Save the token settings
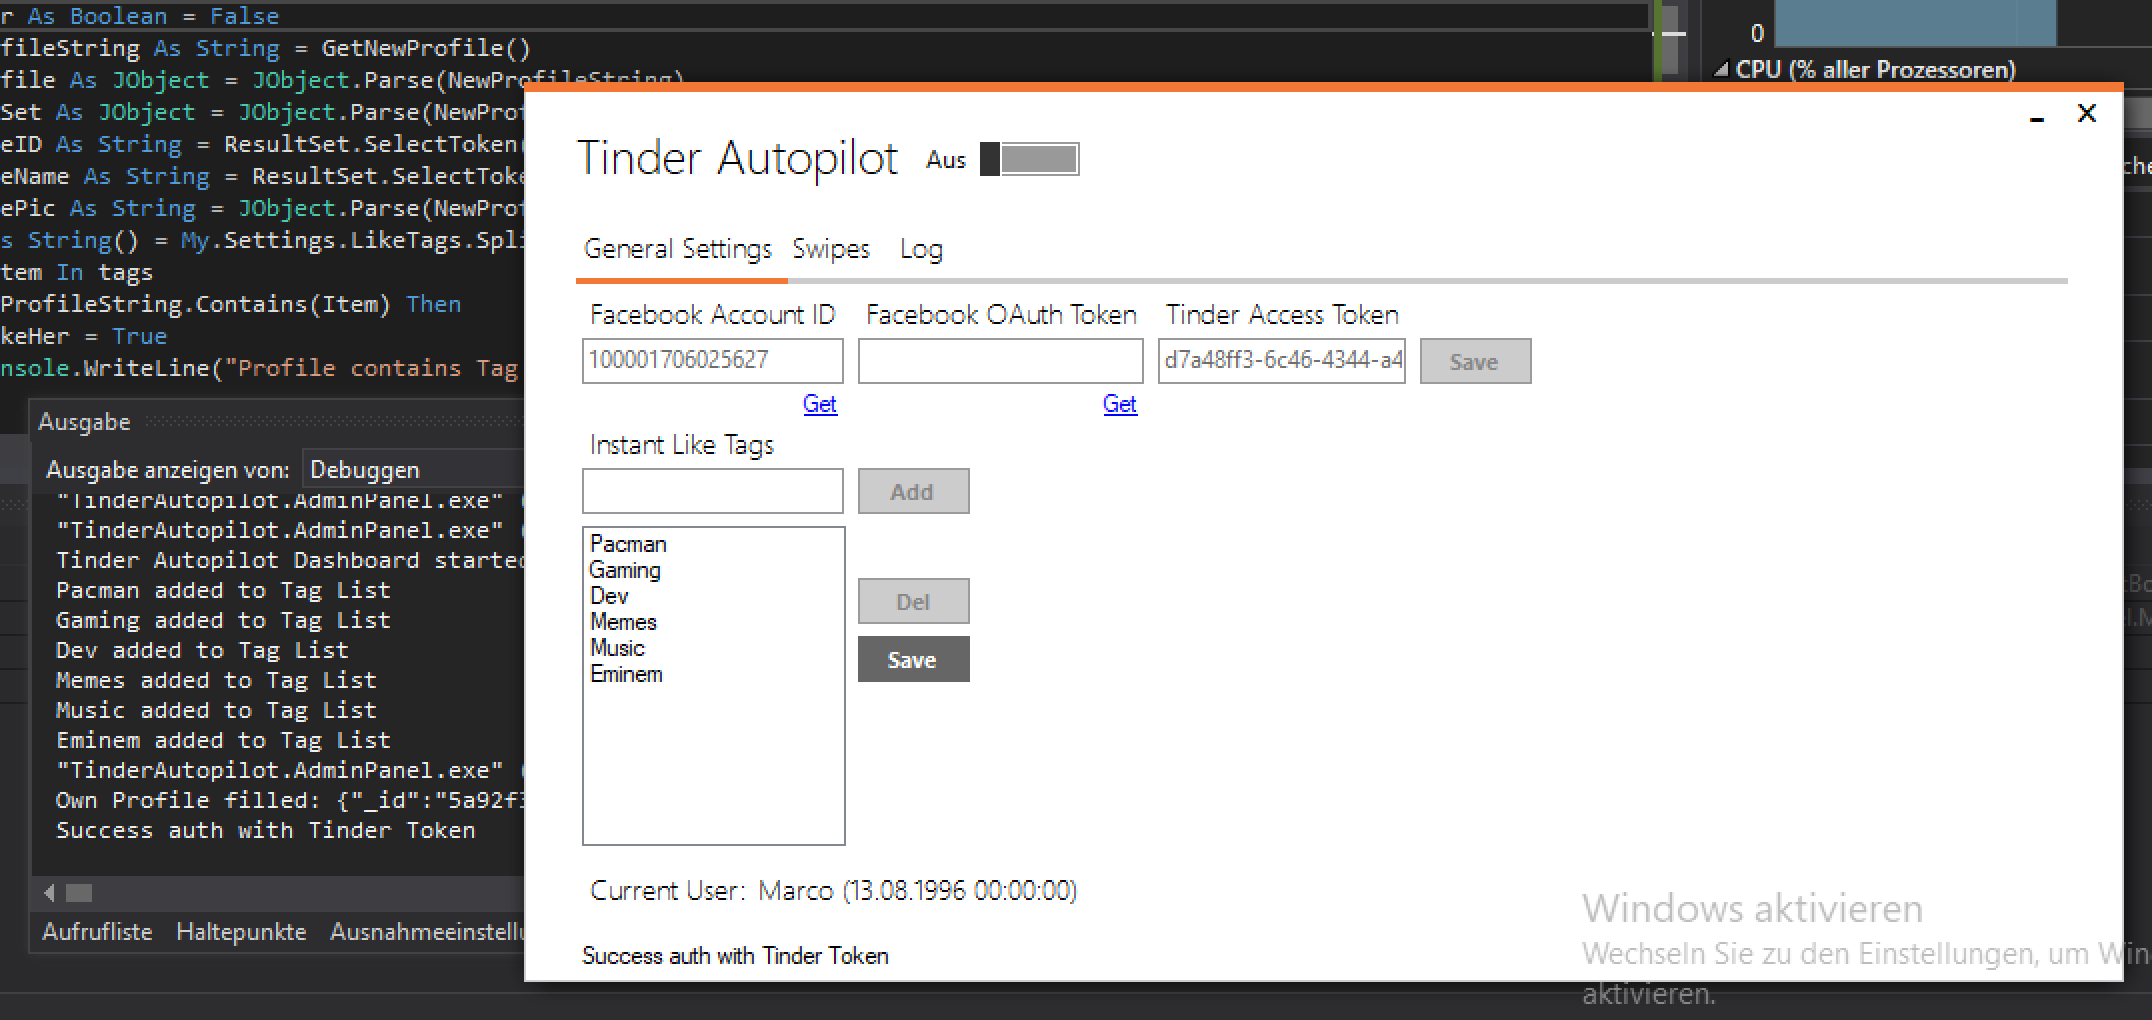The height and width of the screenshot is (1020, 2152). click(1475, 361)
